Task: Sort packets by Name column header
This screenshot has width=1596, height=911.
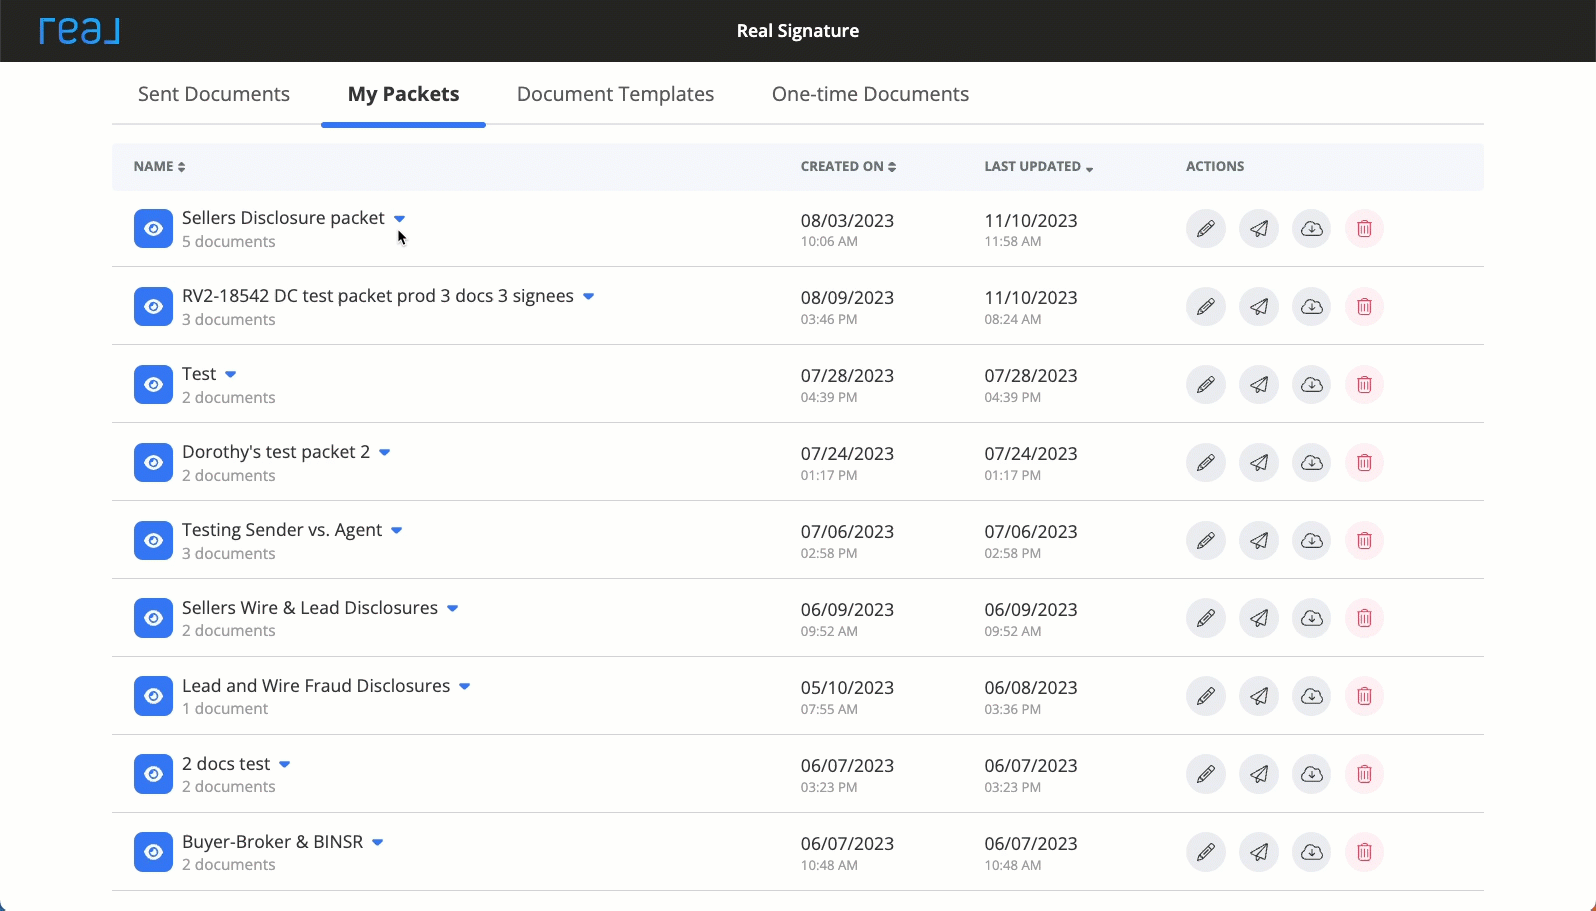Action: [160, 167]
